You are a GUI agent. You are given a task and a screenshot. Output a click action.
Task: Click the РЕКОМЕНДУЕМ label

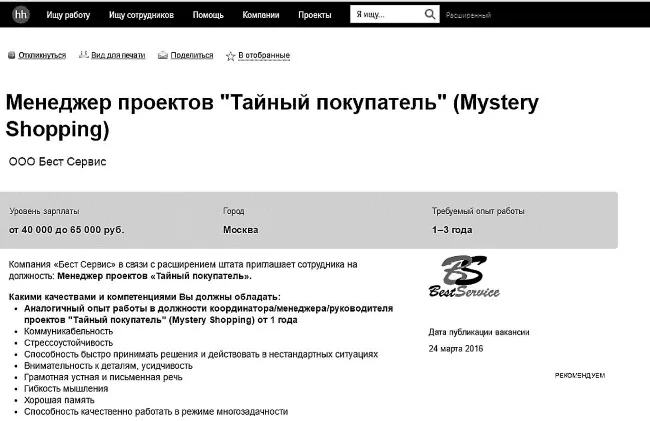(580, 375)
